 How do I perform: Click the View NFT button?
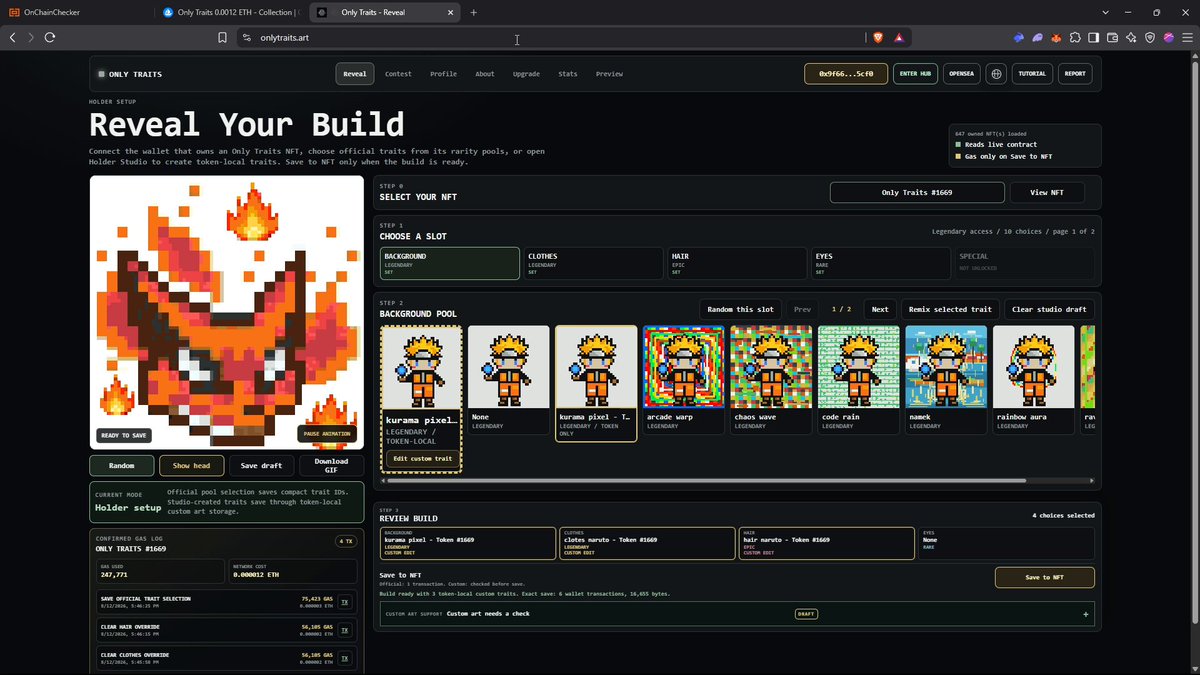[x=1047, y=193]
